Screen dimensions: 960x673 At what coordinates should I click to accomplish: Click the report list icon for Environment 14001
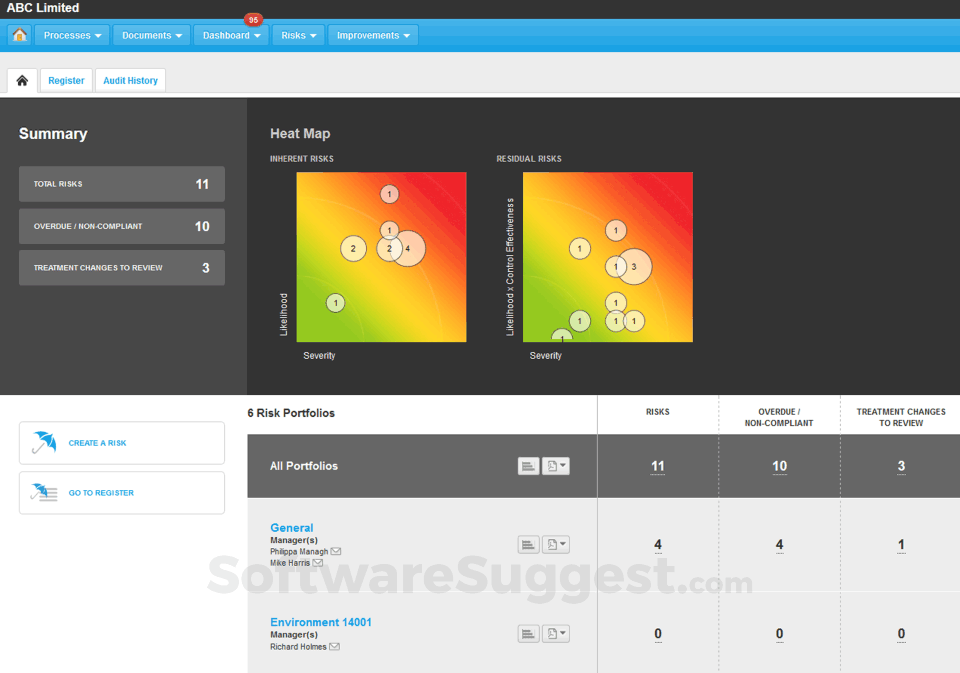528,632
